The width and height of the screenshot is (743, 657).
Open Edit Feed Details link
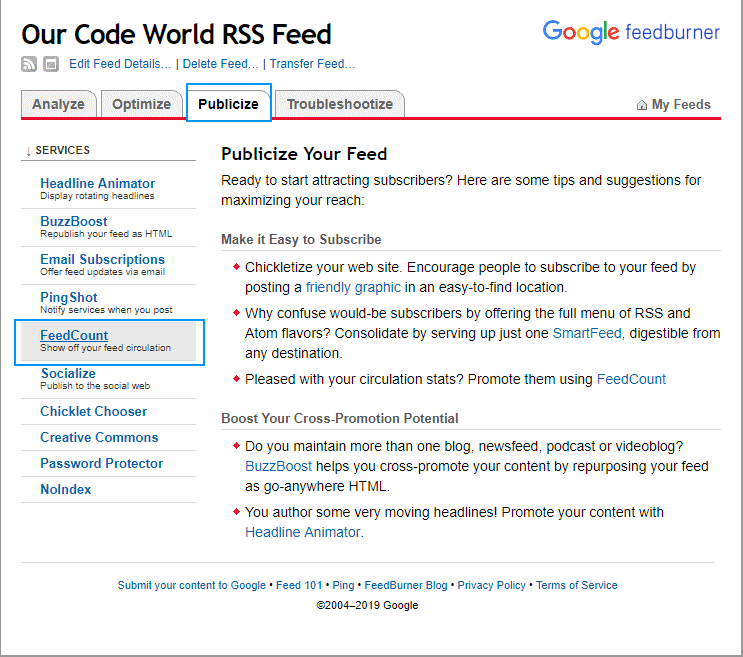click(120, 63)
